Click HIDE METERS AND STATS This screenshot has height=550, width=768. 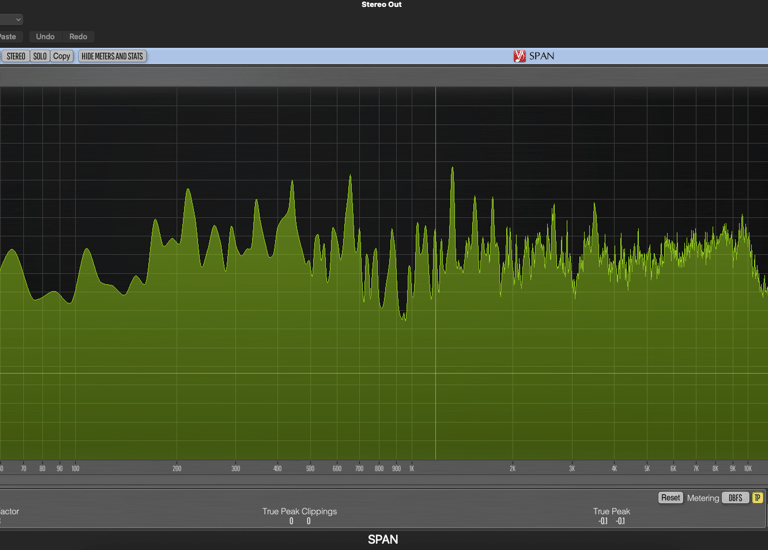click(x=112, y=56)
